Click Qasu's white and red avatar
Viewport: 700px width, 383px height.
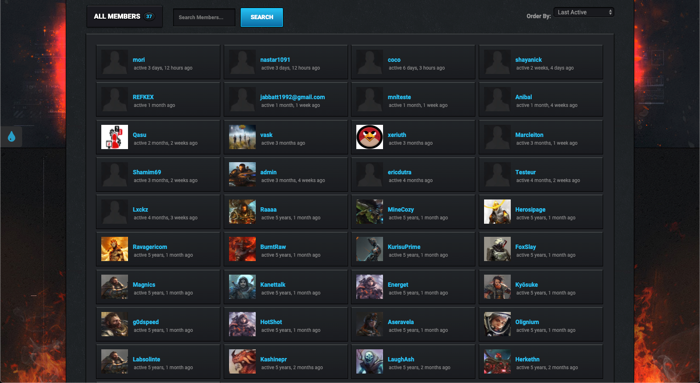click(114, 137)
